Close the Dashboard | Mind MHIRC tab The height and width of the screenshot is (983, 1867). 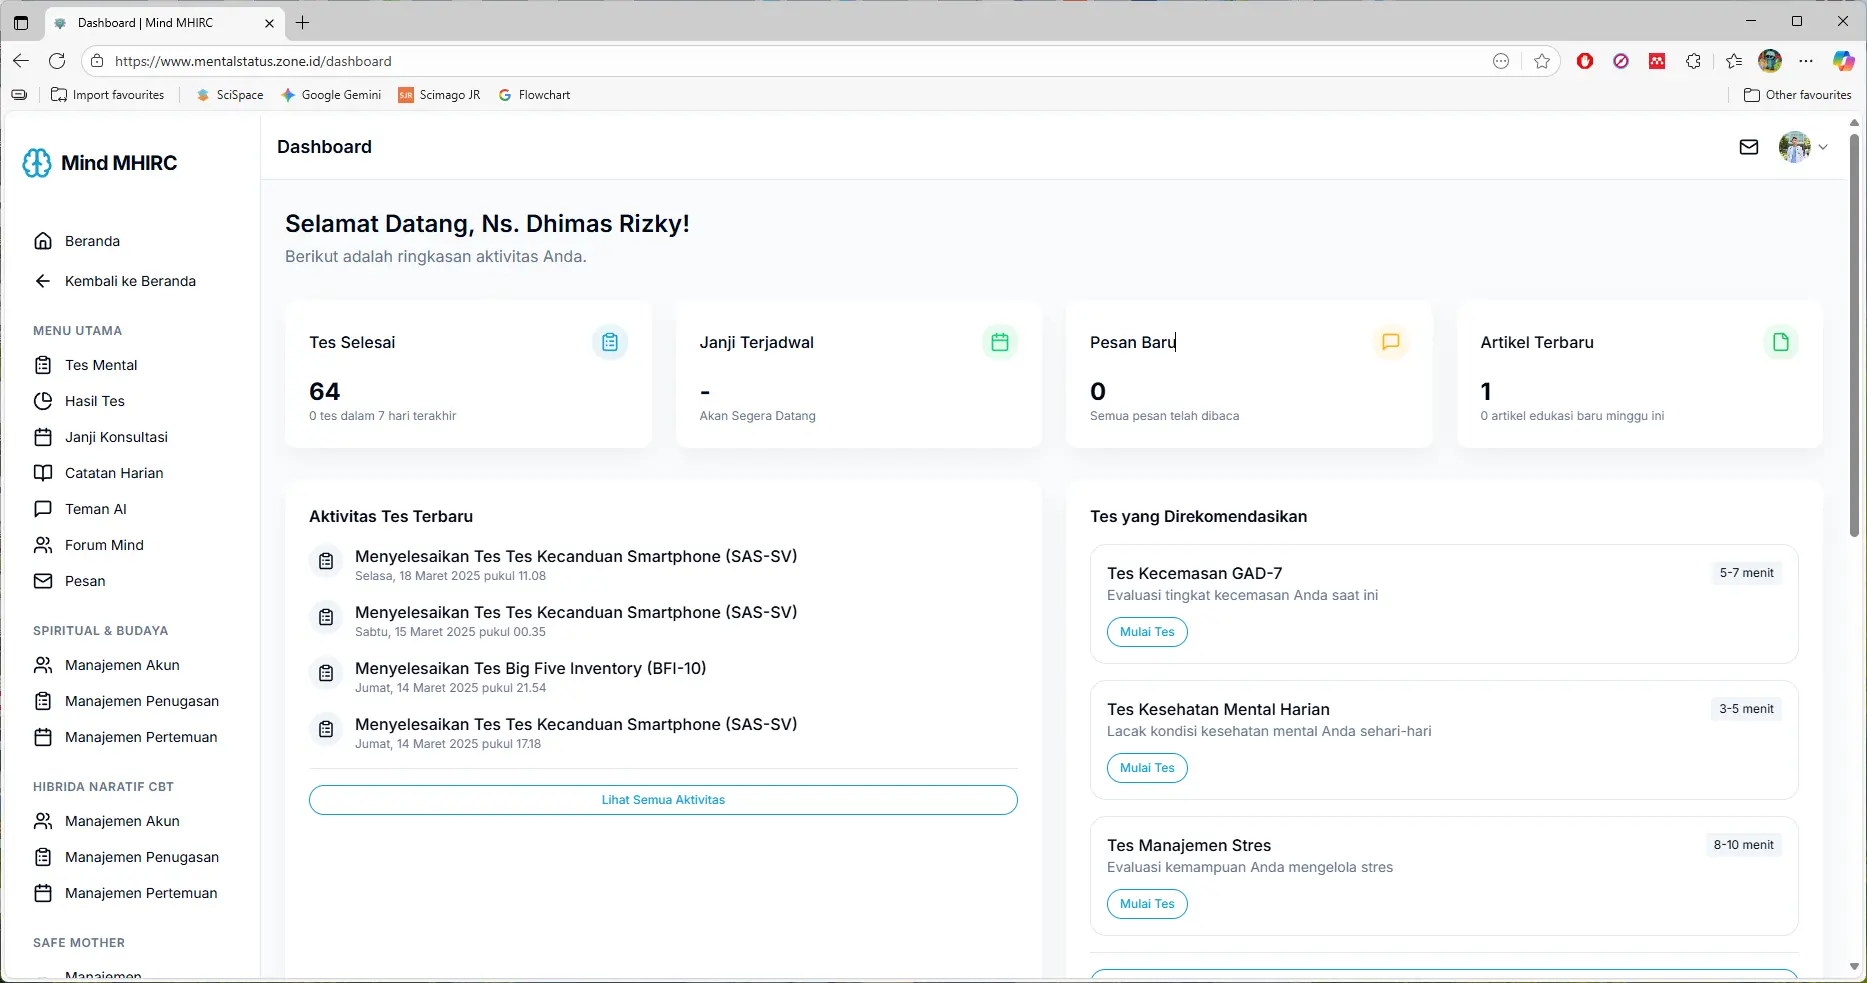click(x=269, y=23)
